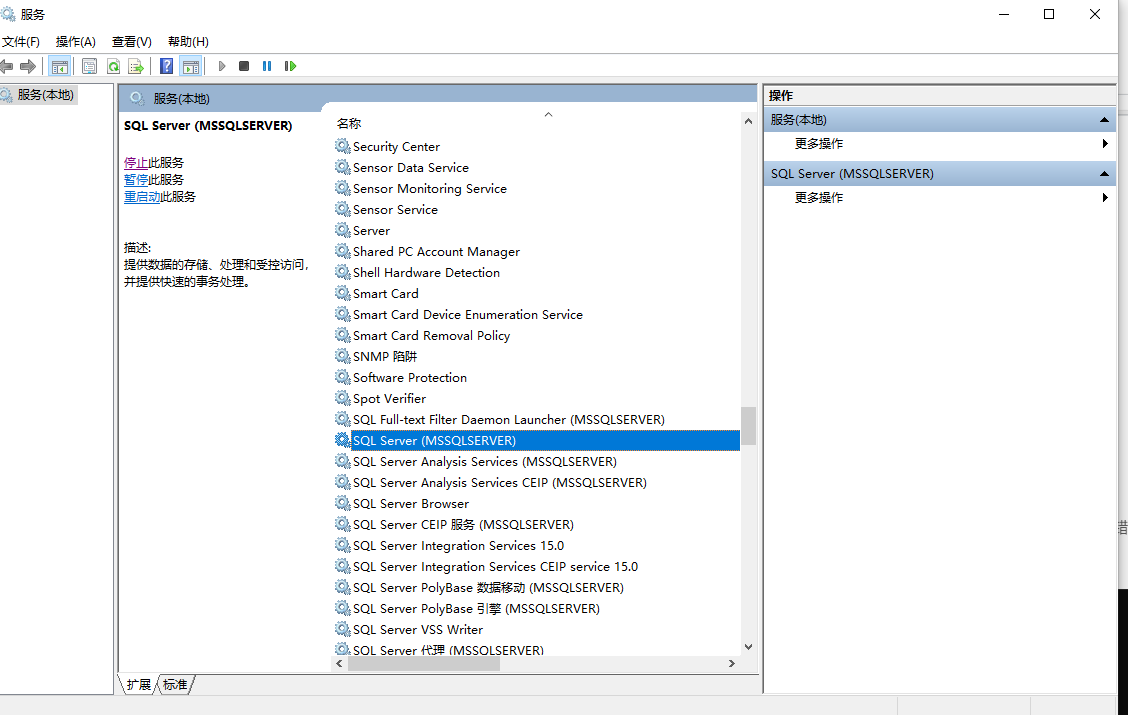Click the horizontal scrollbar thumb
Viewport: 1128px width, 715px height.
[x=424, y=663]
